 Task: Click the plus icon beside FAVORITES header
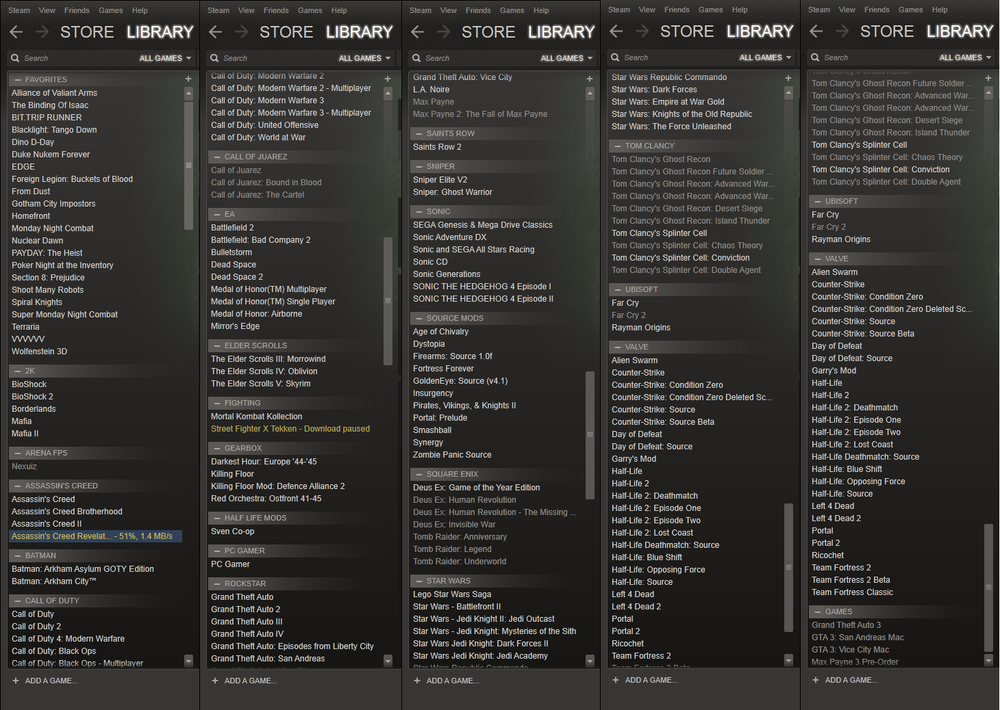188,79
